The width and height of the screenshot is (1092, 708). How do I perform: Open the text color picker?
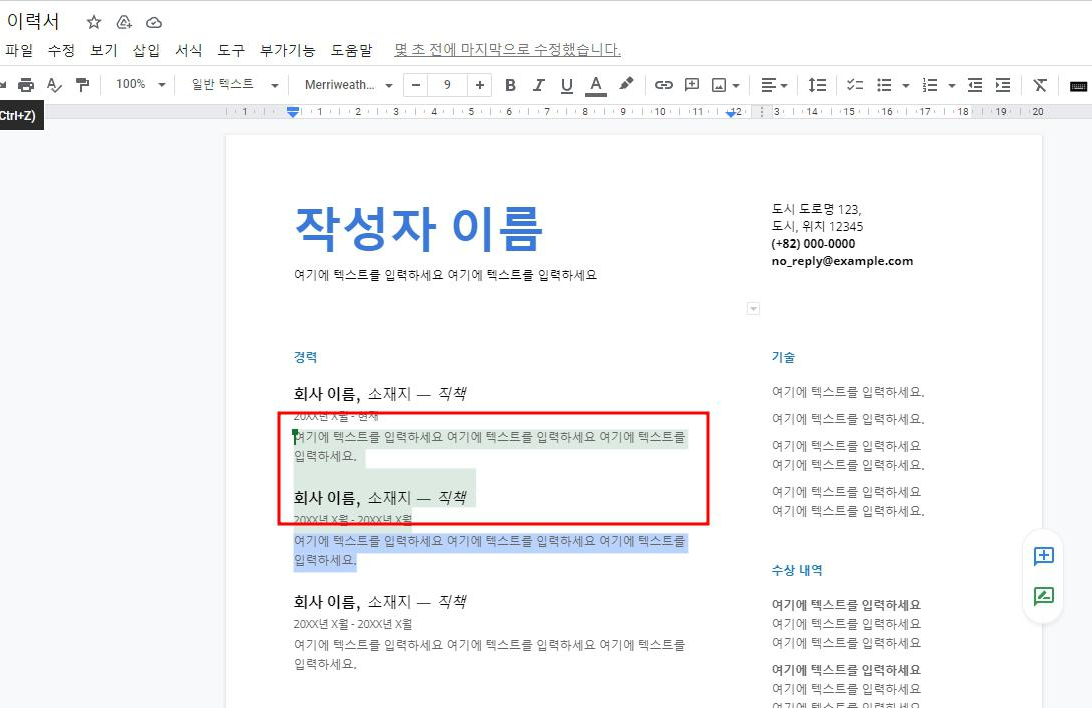(x=595, y=85)
